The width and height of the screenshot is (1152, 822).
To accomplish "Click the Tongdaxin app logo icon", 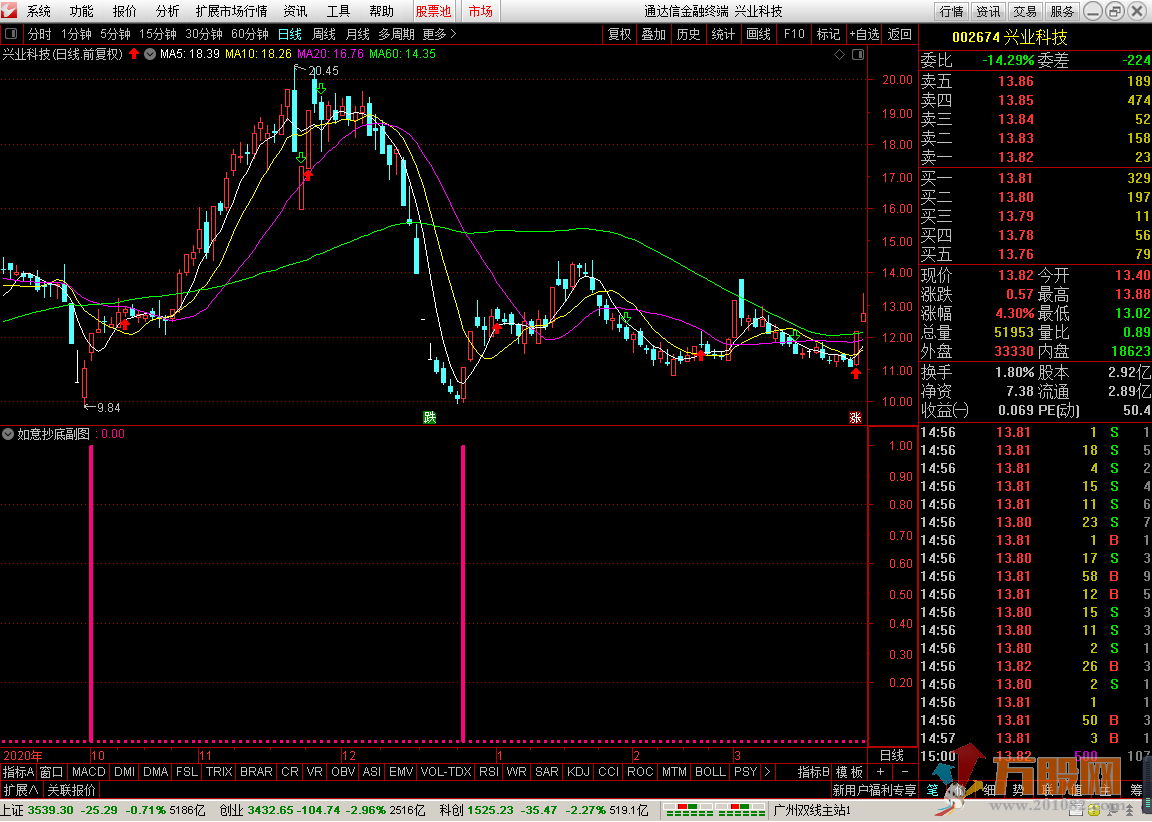I will [x=9, y=10].
